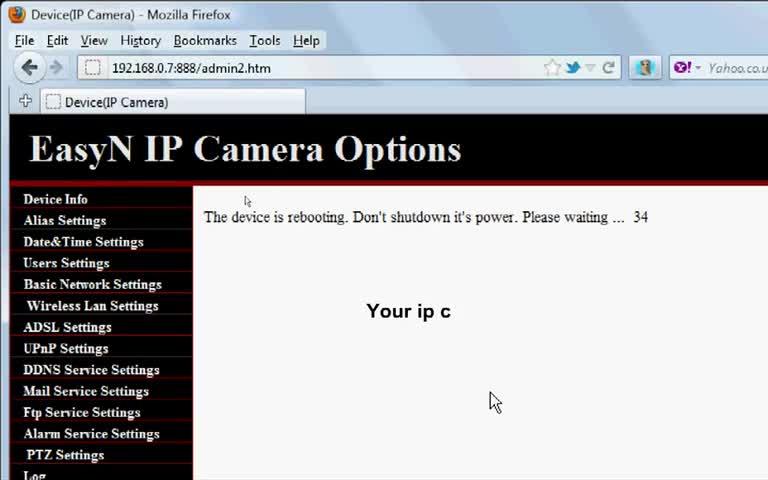Viewport: 768px width, 480px height.
Task: Open Ftp Service Settings
Action: 81,412
